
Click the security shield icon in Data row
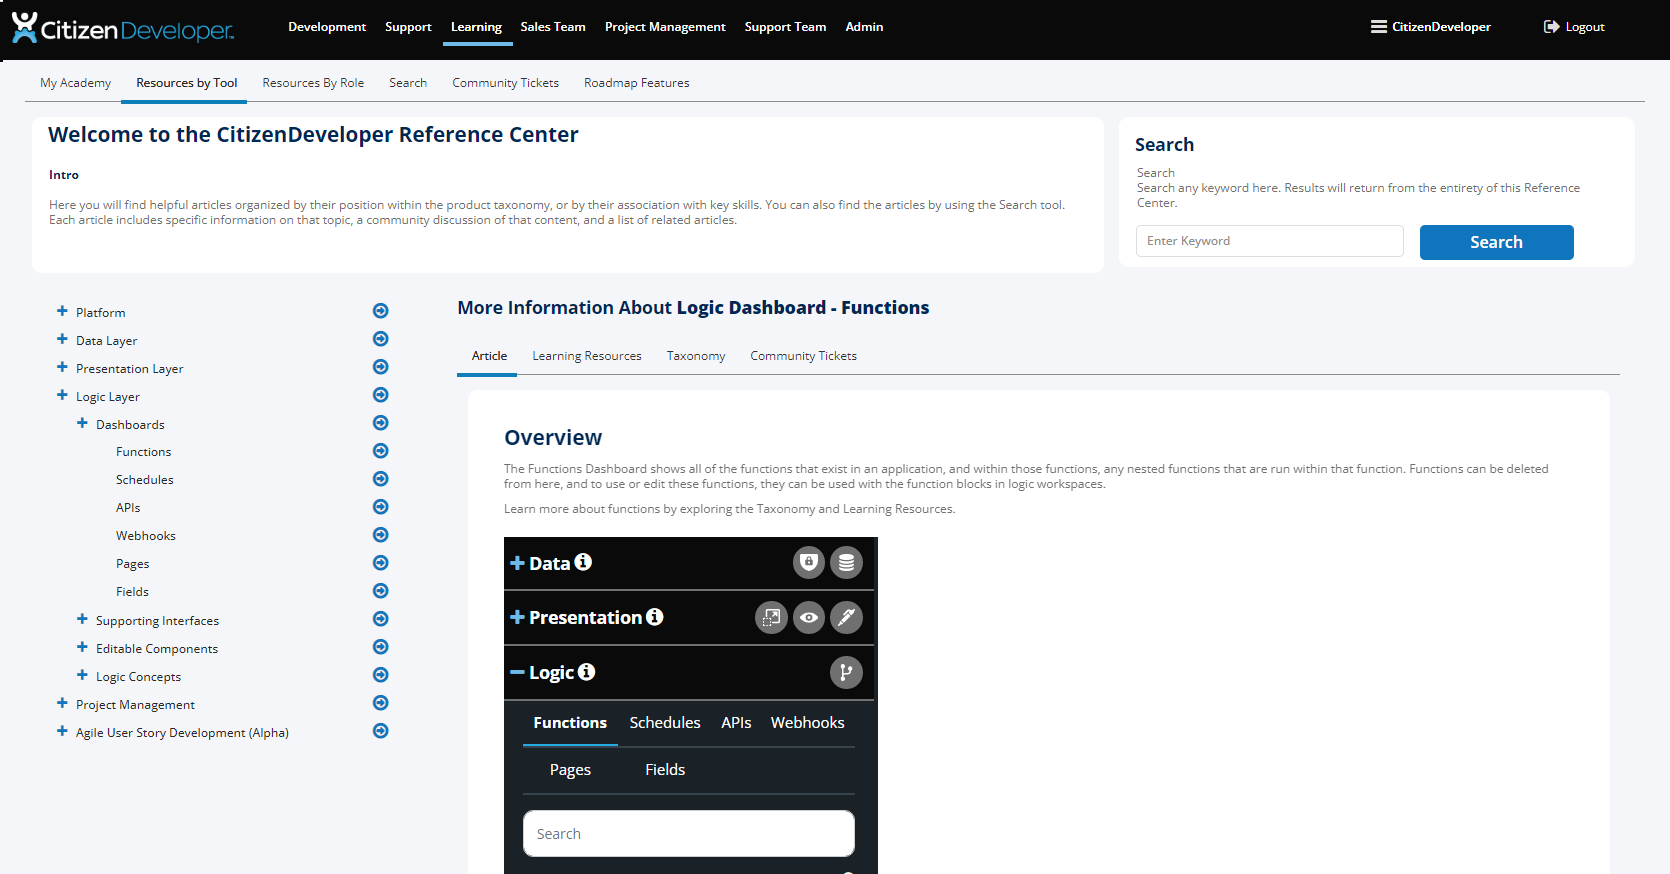tap(809, 563)
